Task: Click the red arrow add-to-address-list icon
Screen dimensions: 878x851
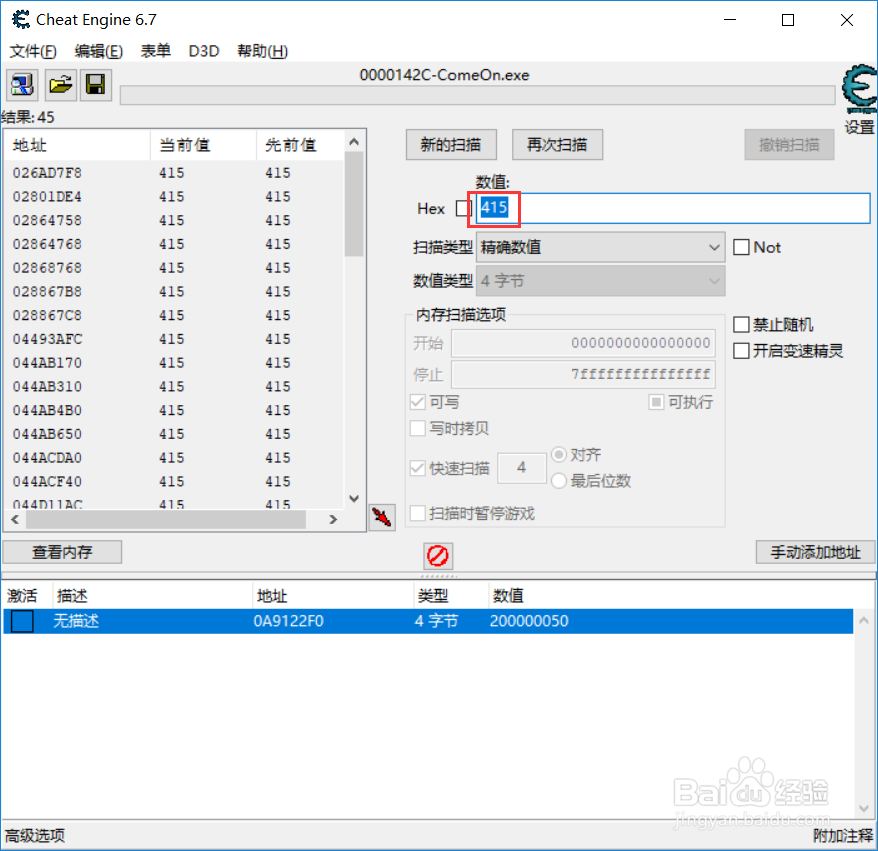Action: (382, 517)
